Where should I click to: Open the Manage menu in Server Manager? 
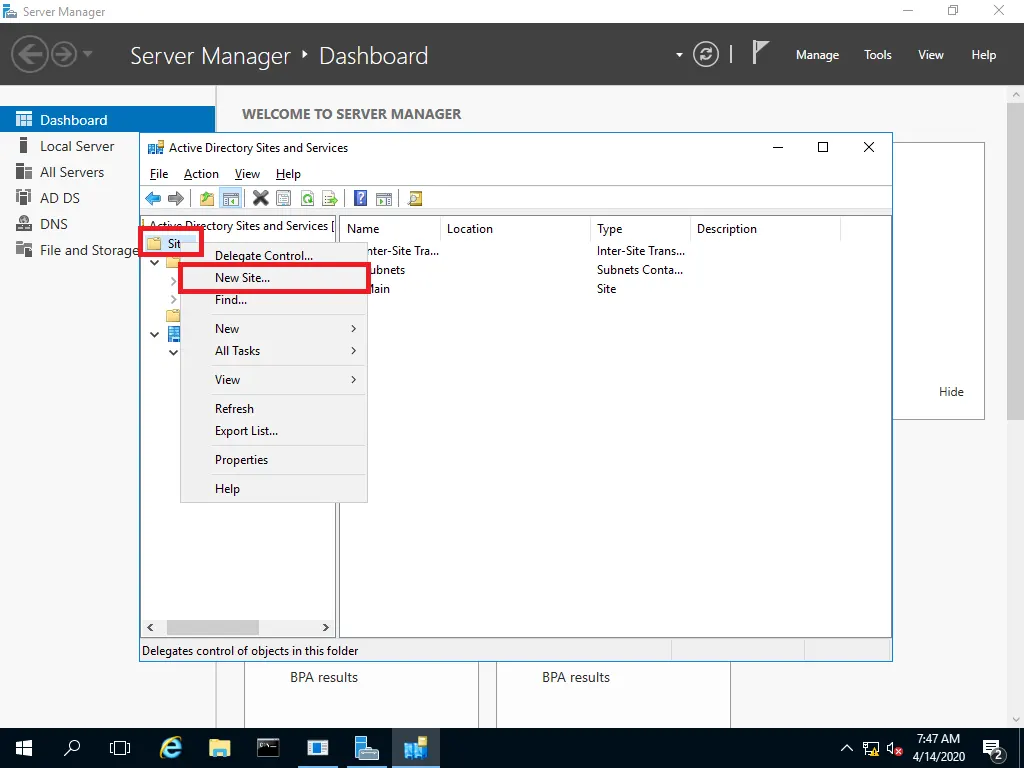pos(817,55)
